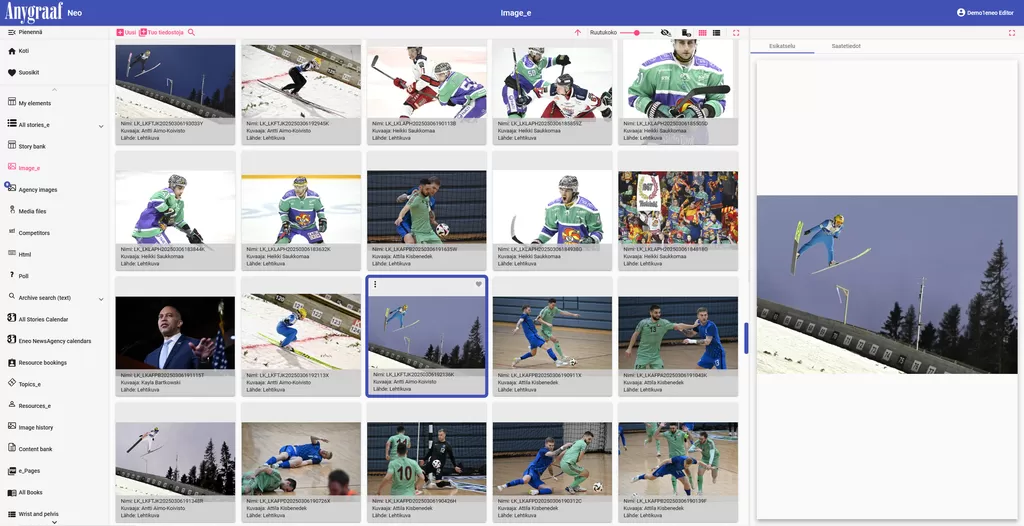Click the search magnifier icon in toolbar

click(x=191, y=32)
